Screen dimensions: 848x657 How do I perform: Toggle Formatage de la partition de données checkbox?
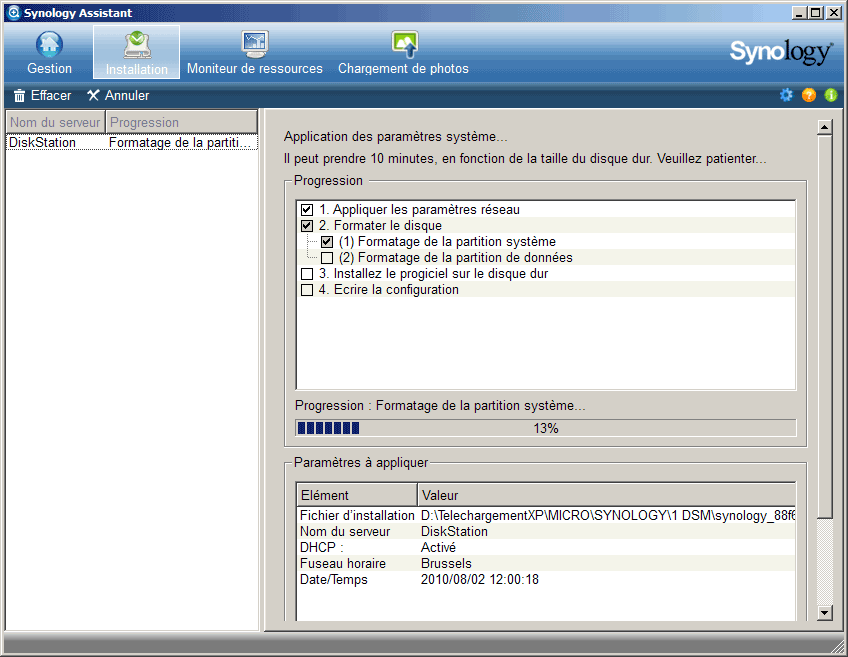(327, 257)
